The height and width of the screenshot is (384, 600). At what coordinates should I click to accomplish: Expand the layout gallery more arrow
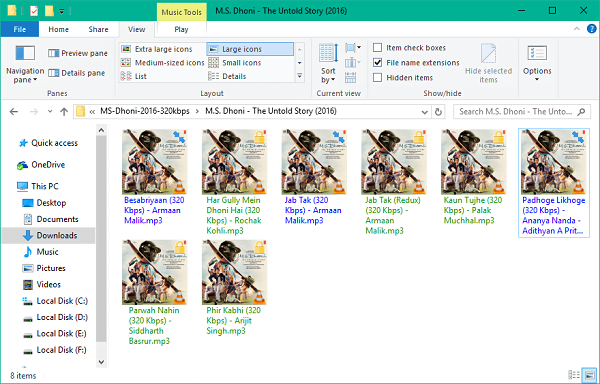click(300, 76)
